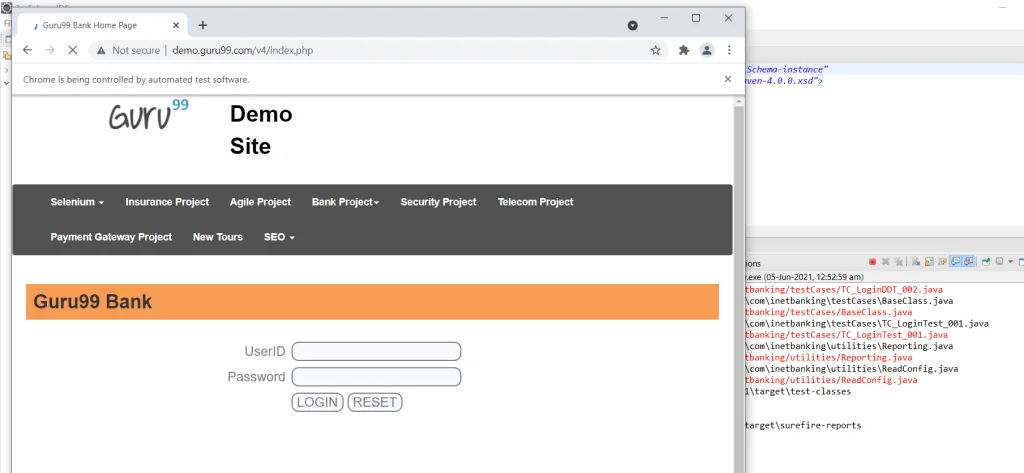Click Remove Launch icon in Eclipse console
1024x473 pixels.
coord(886,262)
